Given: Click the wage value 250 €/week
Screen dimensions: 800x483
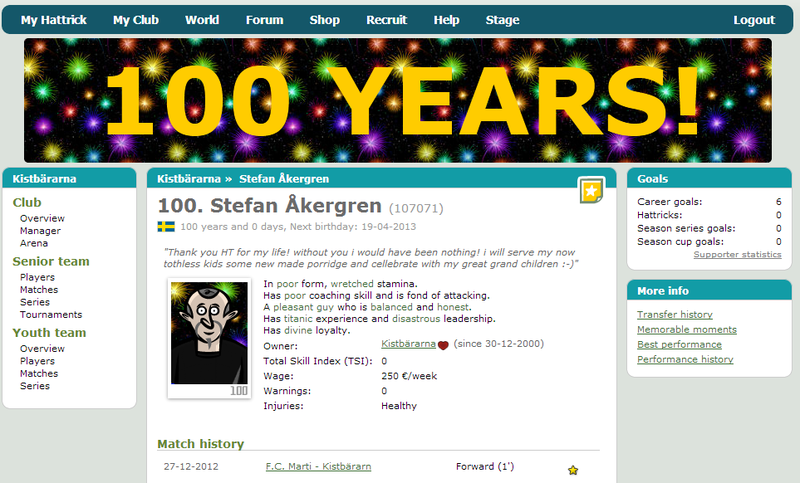Looking at the screenshot, I should point(409,376).
